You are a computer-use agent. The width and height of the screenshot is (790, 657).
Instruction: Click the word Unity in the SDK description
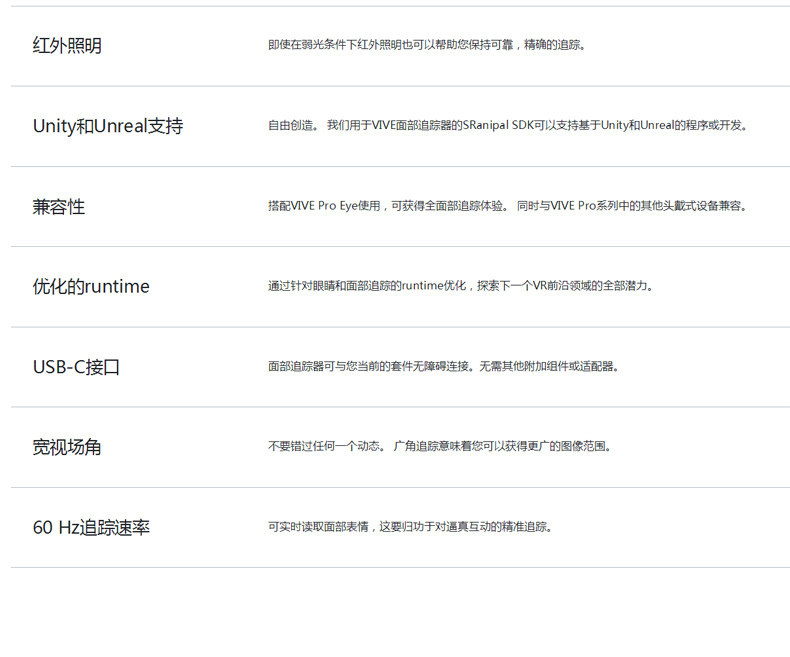[x=614, y=125]
